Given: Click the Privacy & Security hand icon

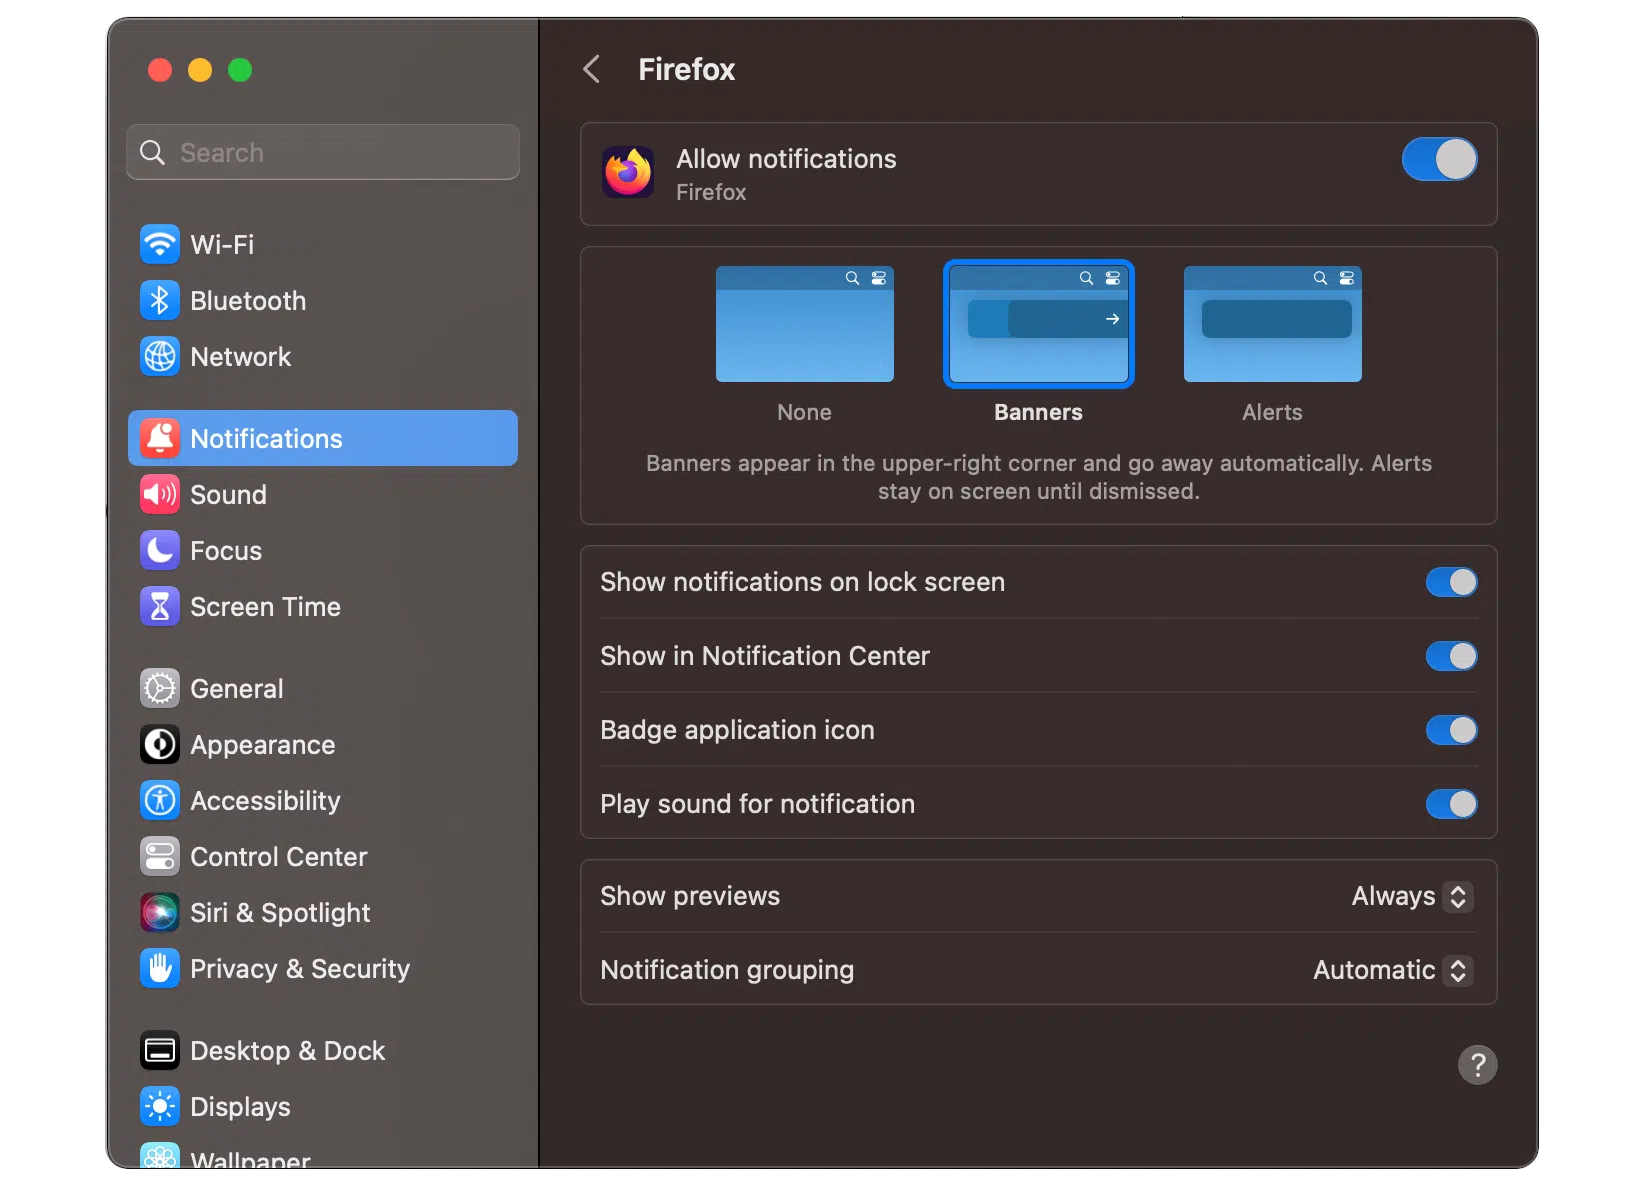Looking at the screenshot, I should (160, 968).
